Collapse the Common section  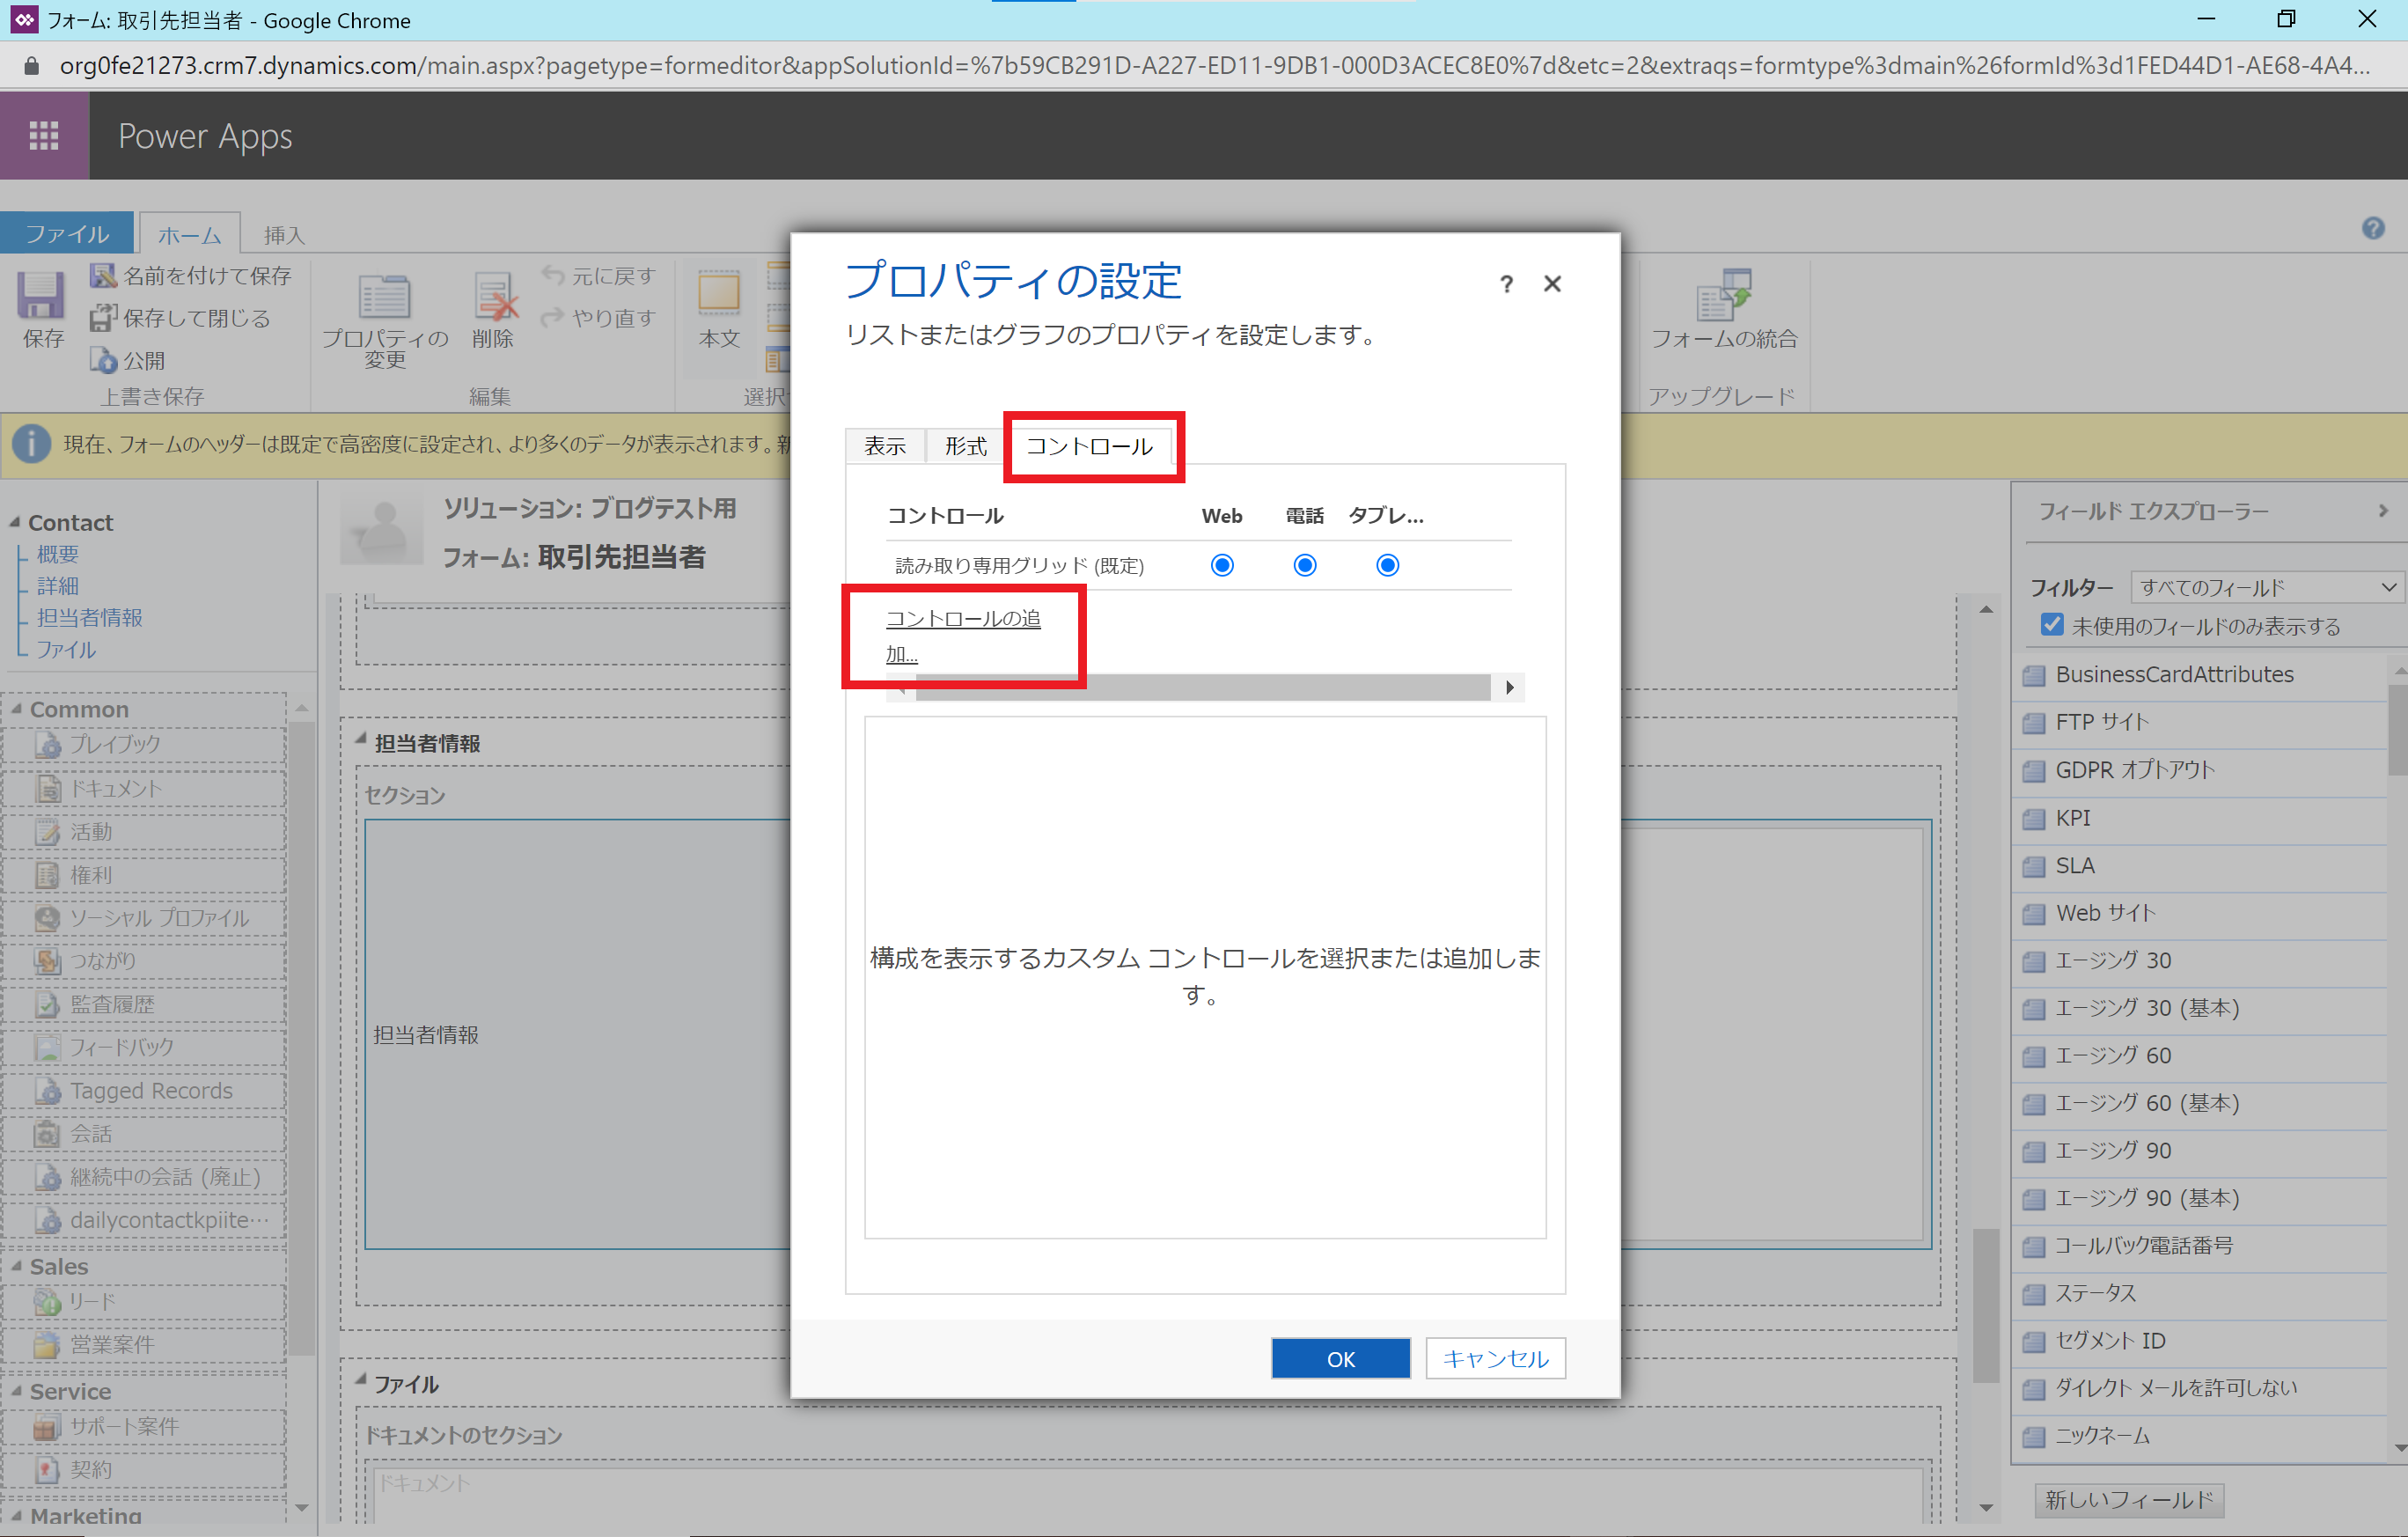[16, 708]
